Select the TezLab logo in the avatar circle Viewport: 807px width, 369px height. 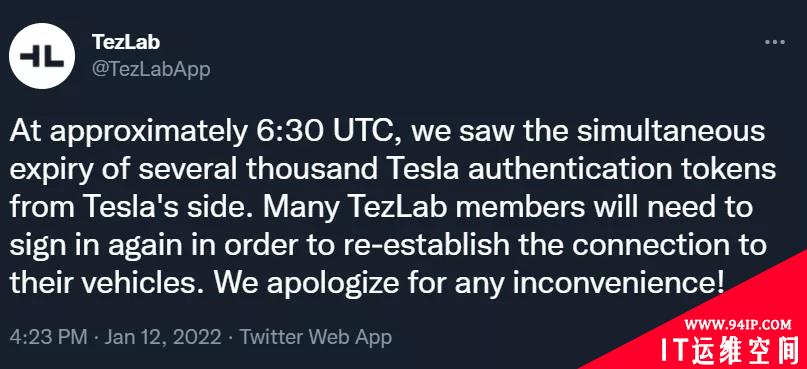(42, 56)
